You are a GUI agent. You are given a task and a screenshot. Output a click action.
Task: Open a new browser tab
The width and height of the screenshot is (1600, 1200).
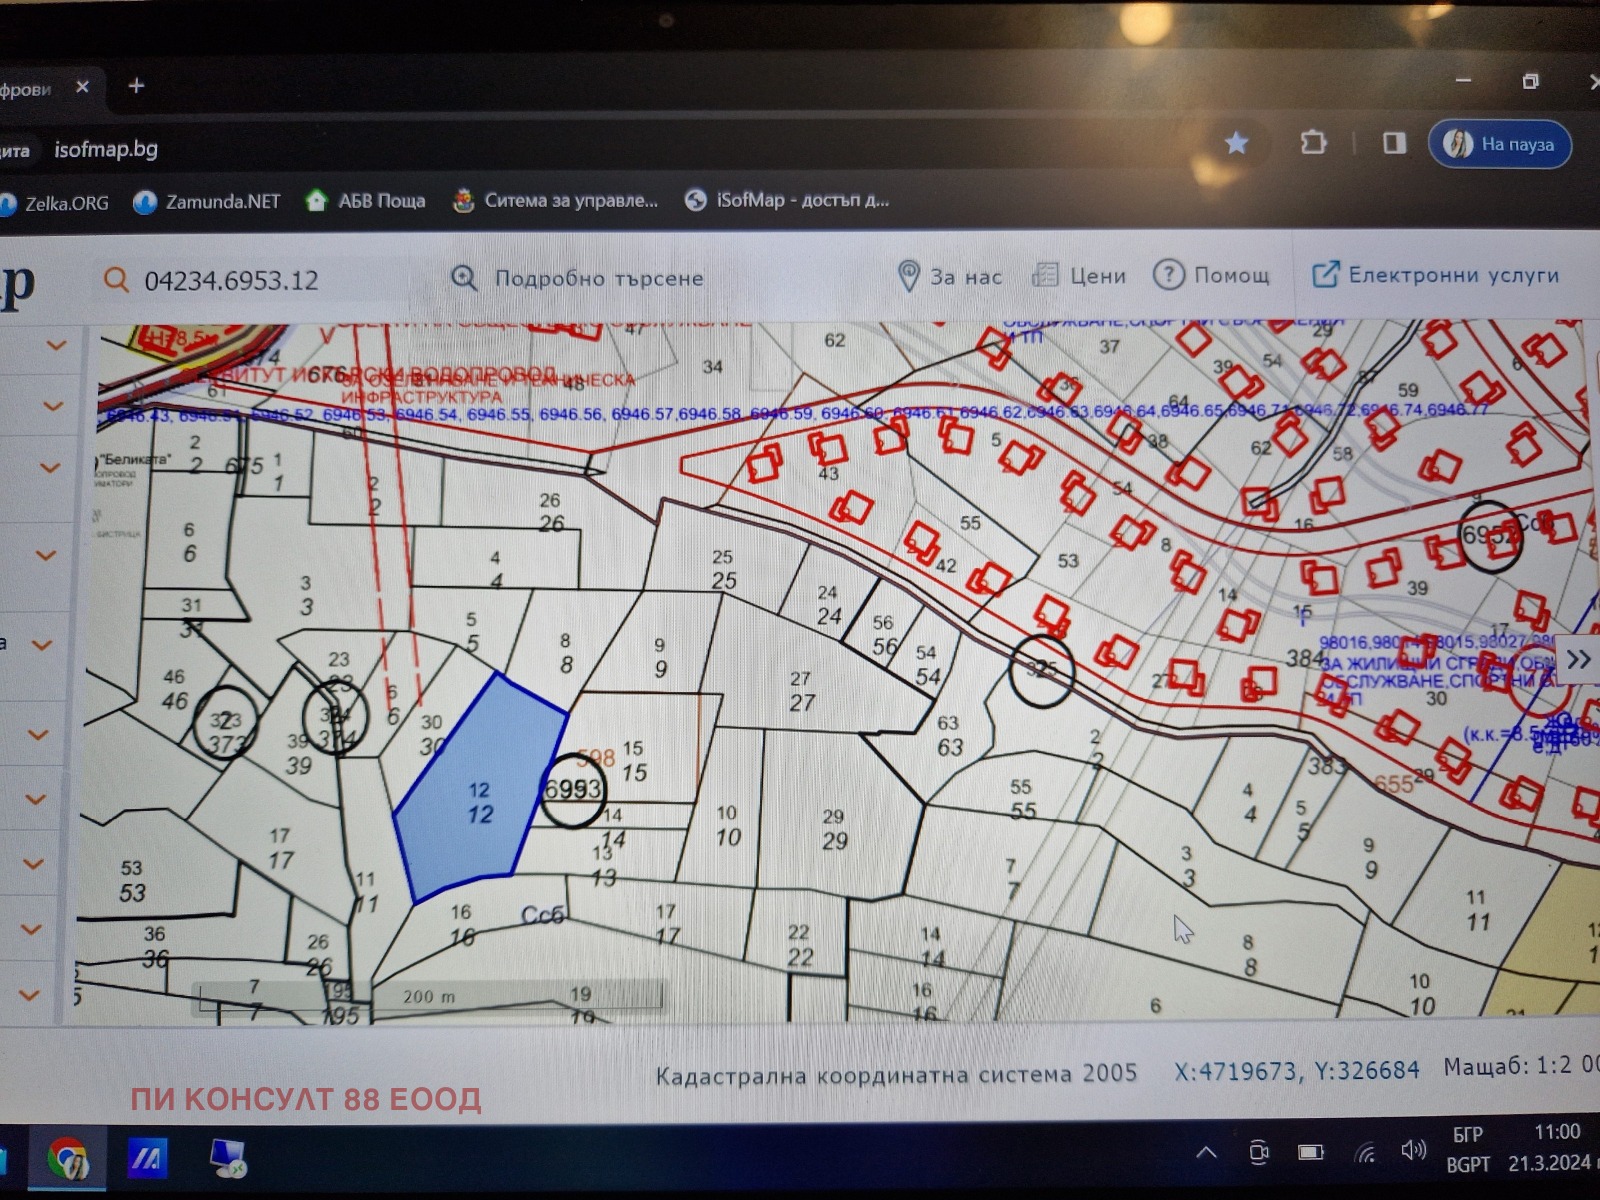pyautogui.click(x=137, y=86)
